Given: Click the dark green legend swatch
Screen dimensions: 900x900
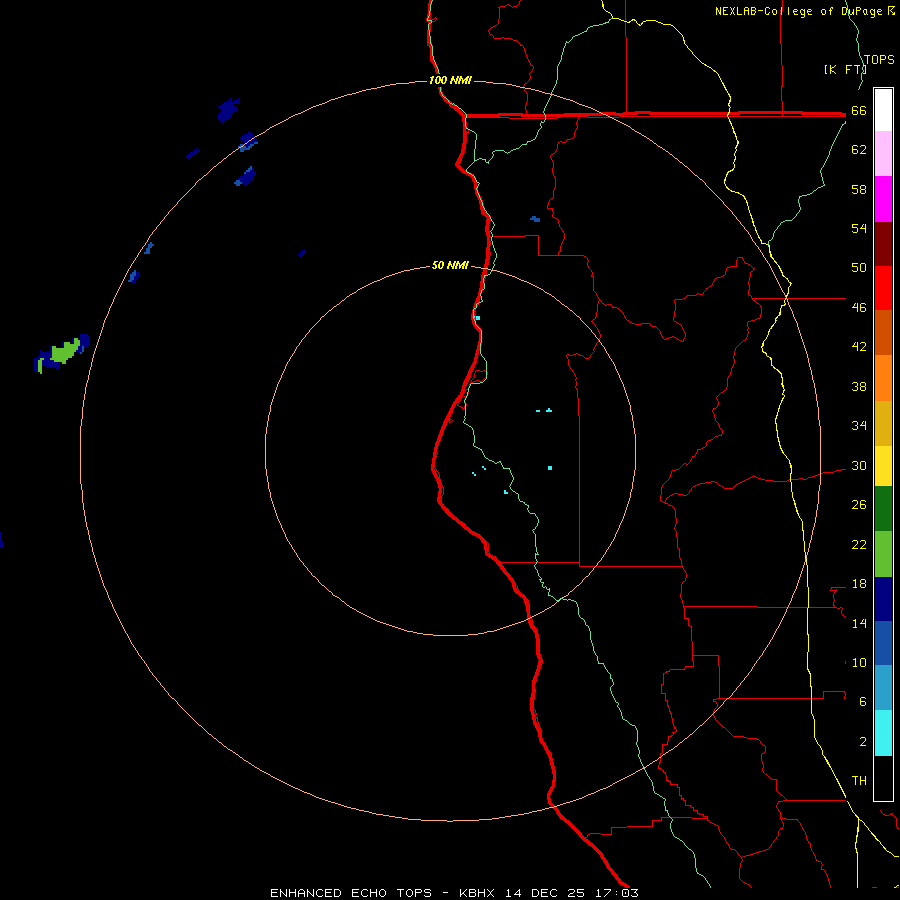Looking at the screenshot, I should pyautogui.click(x=883, y=509).
